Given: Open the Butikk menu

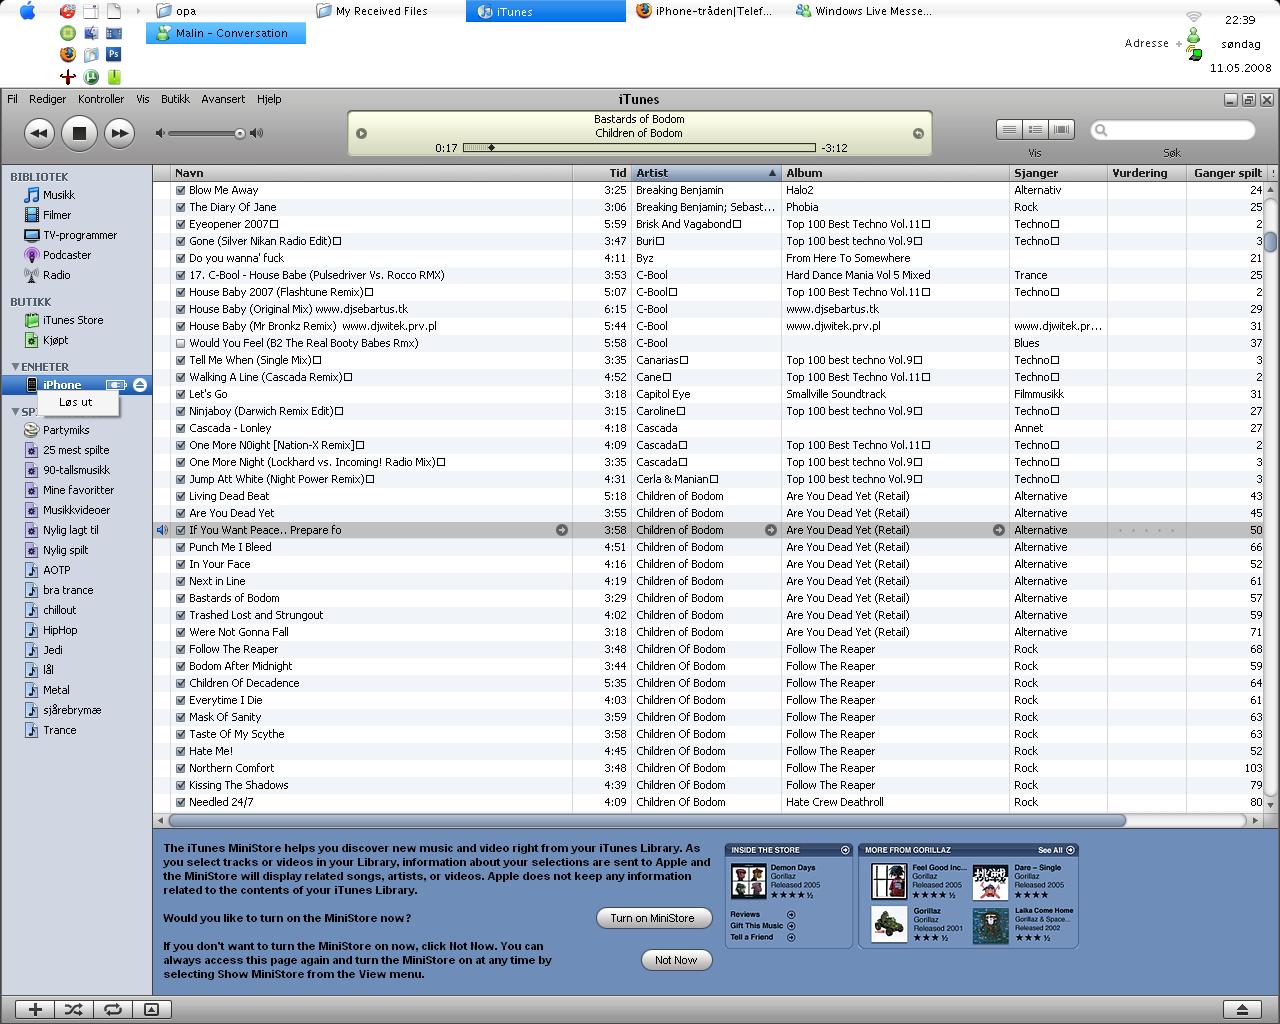Looking at the screenshot, I should coord(175,99).
